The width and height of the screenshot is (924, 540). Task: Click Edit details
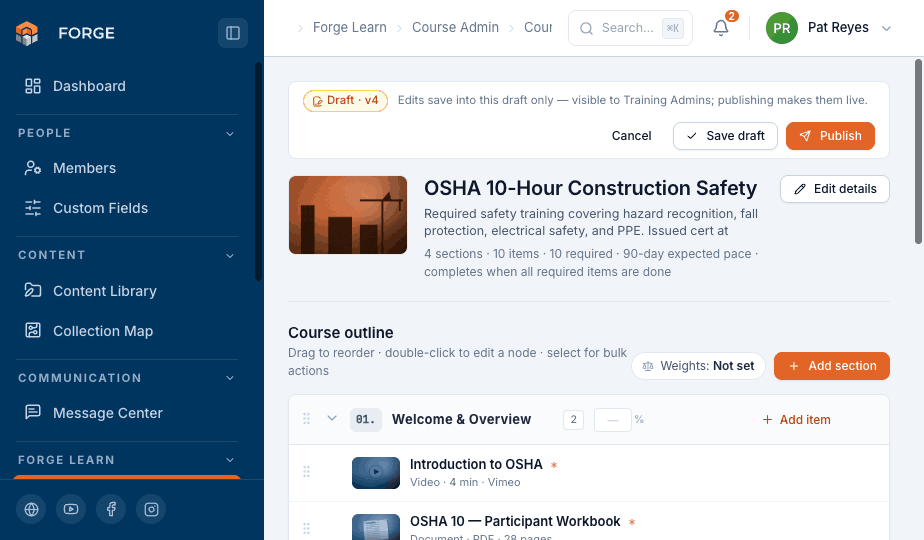[x=834, y=189]
